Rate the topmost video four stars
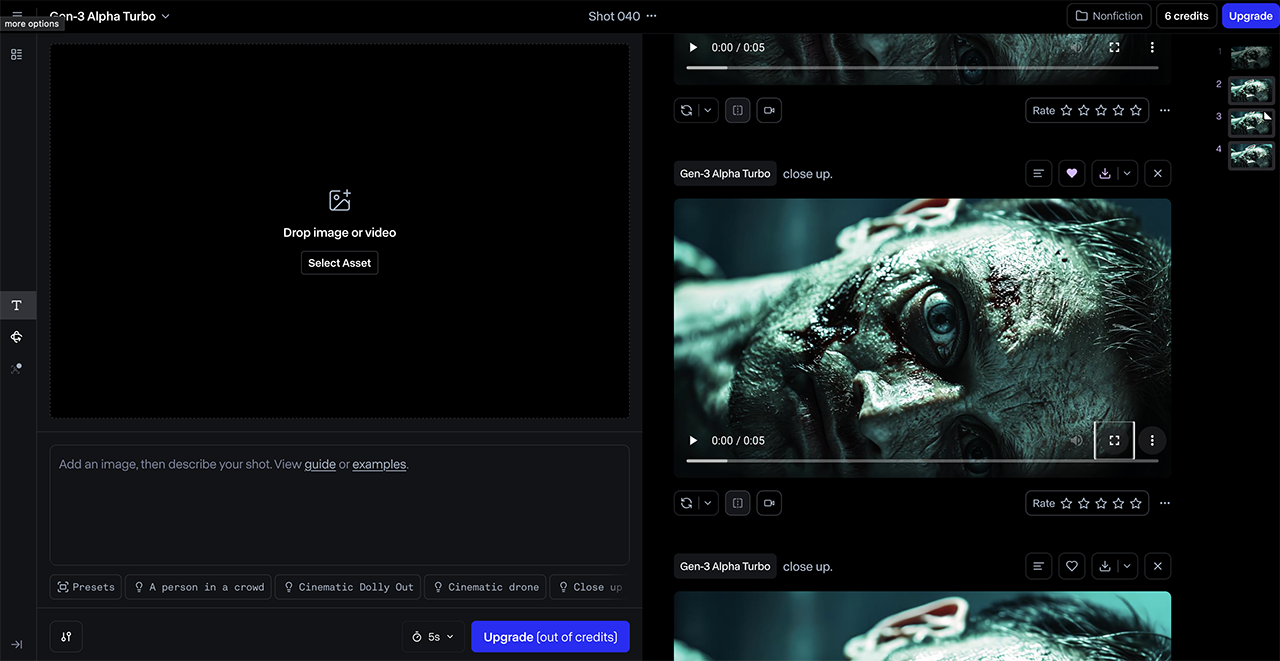1280x661 pixels. pos(1118,111)
